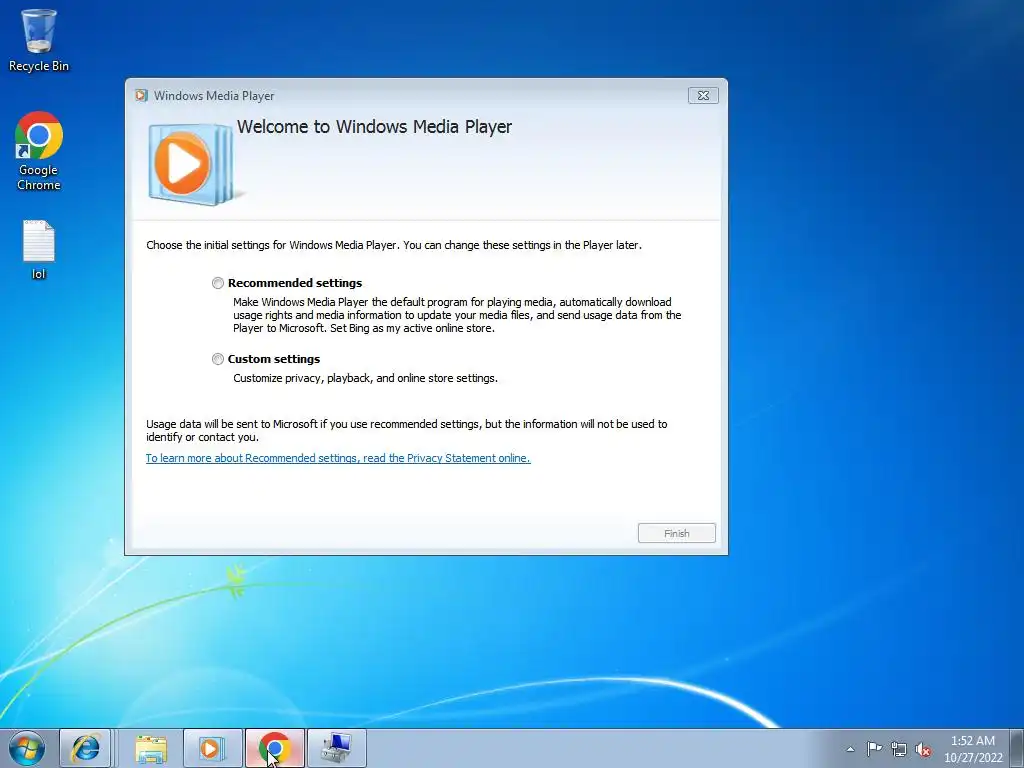The width and height of the screenshot is (1024, 768).
Task: Click the Windows Media Player title bar icon
Action: [141, 95]
